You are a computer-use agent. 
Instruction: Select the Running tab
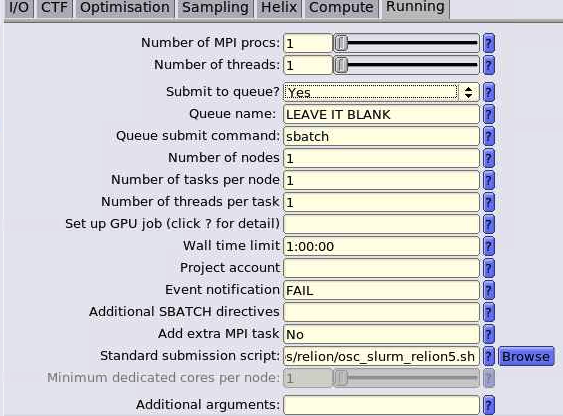(415, 9)
